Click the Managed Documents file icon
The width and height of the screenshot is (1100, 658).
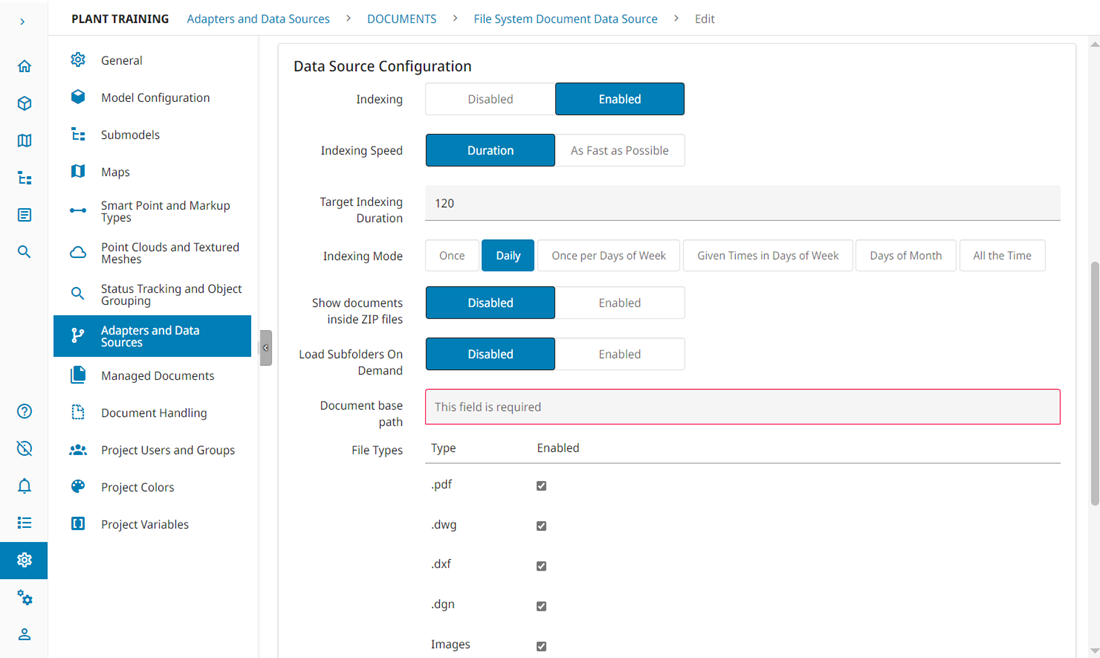(x=78, y=375)
